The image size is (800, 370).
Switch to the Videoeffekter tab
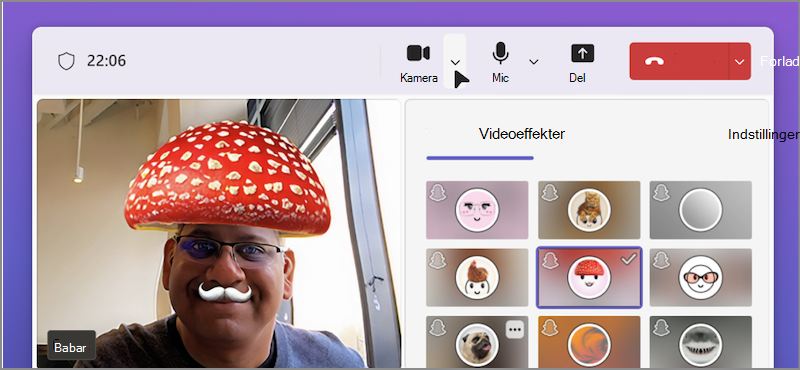[522, 134]
